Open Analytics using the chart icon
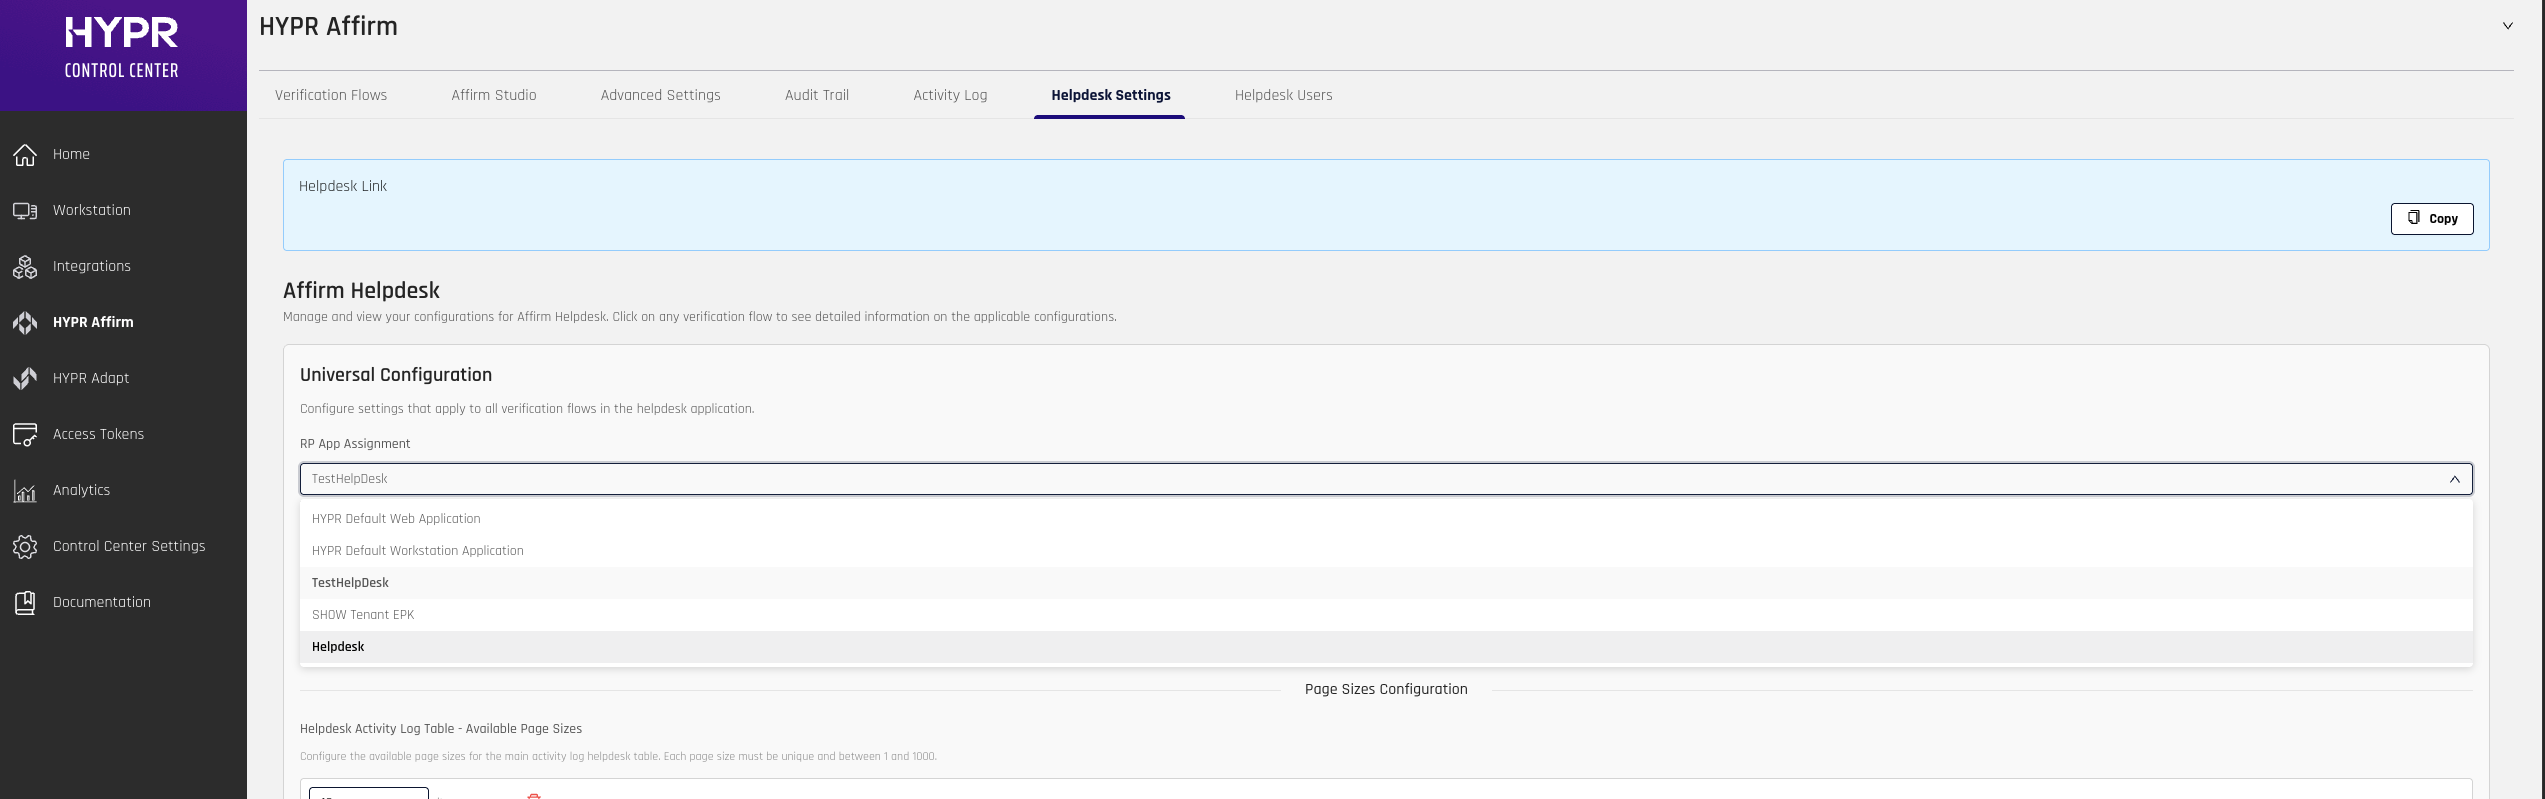 (x=25, y=490)
